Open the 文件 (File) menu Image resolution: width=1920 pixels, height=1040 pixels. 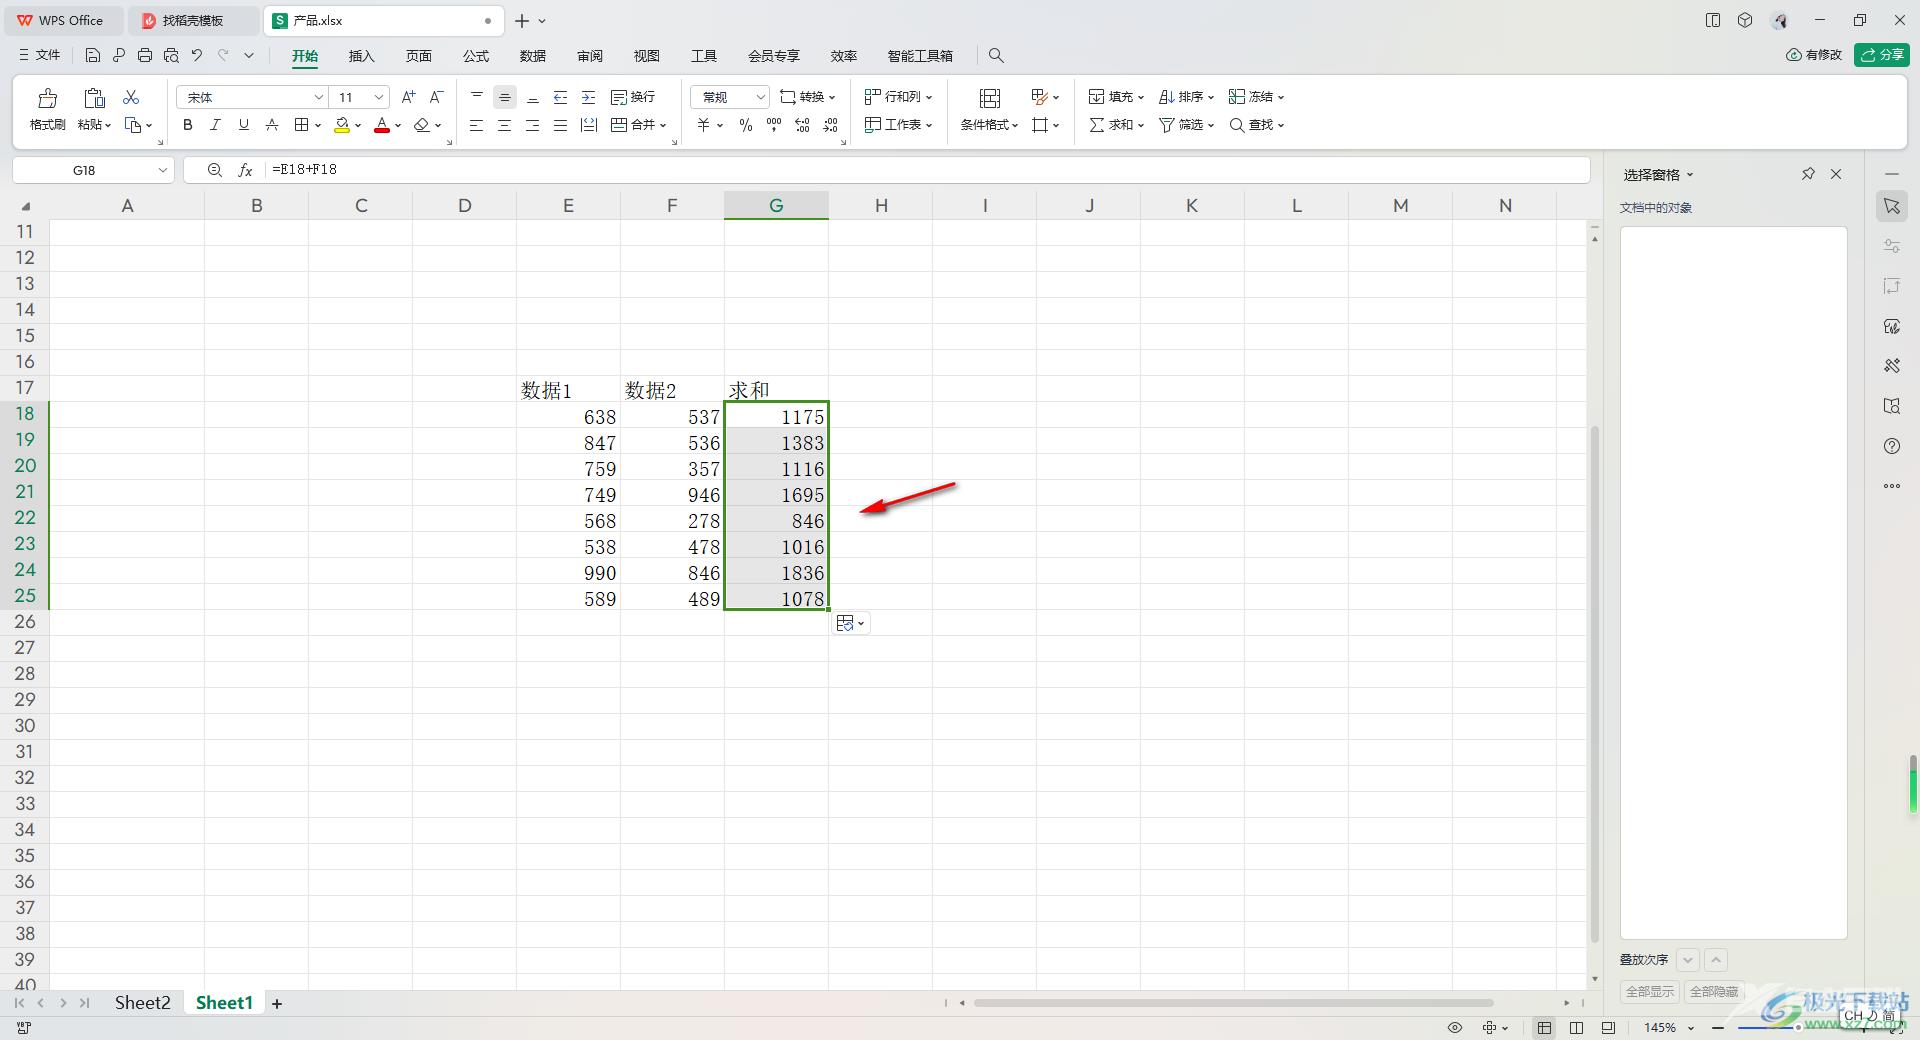[40, 56]
